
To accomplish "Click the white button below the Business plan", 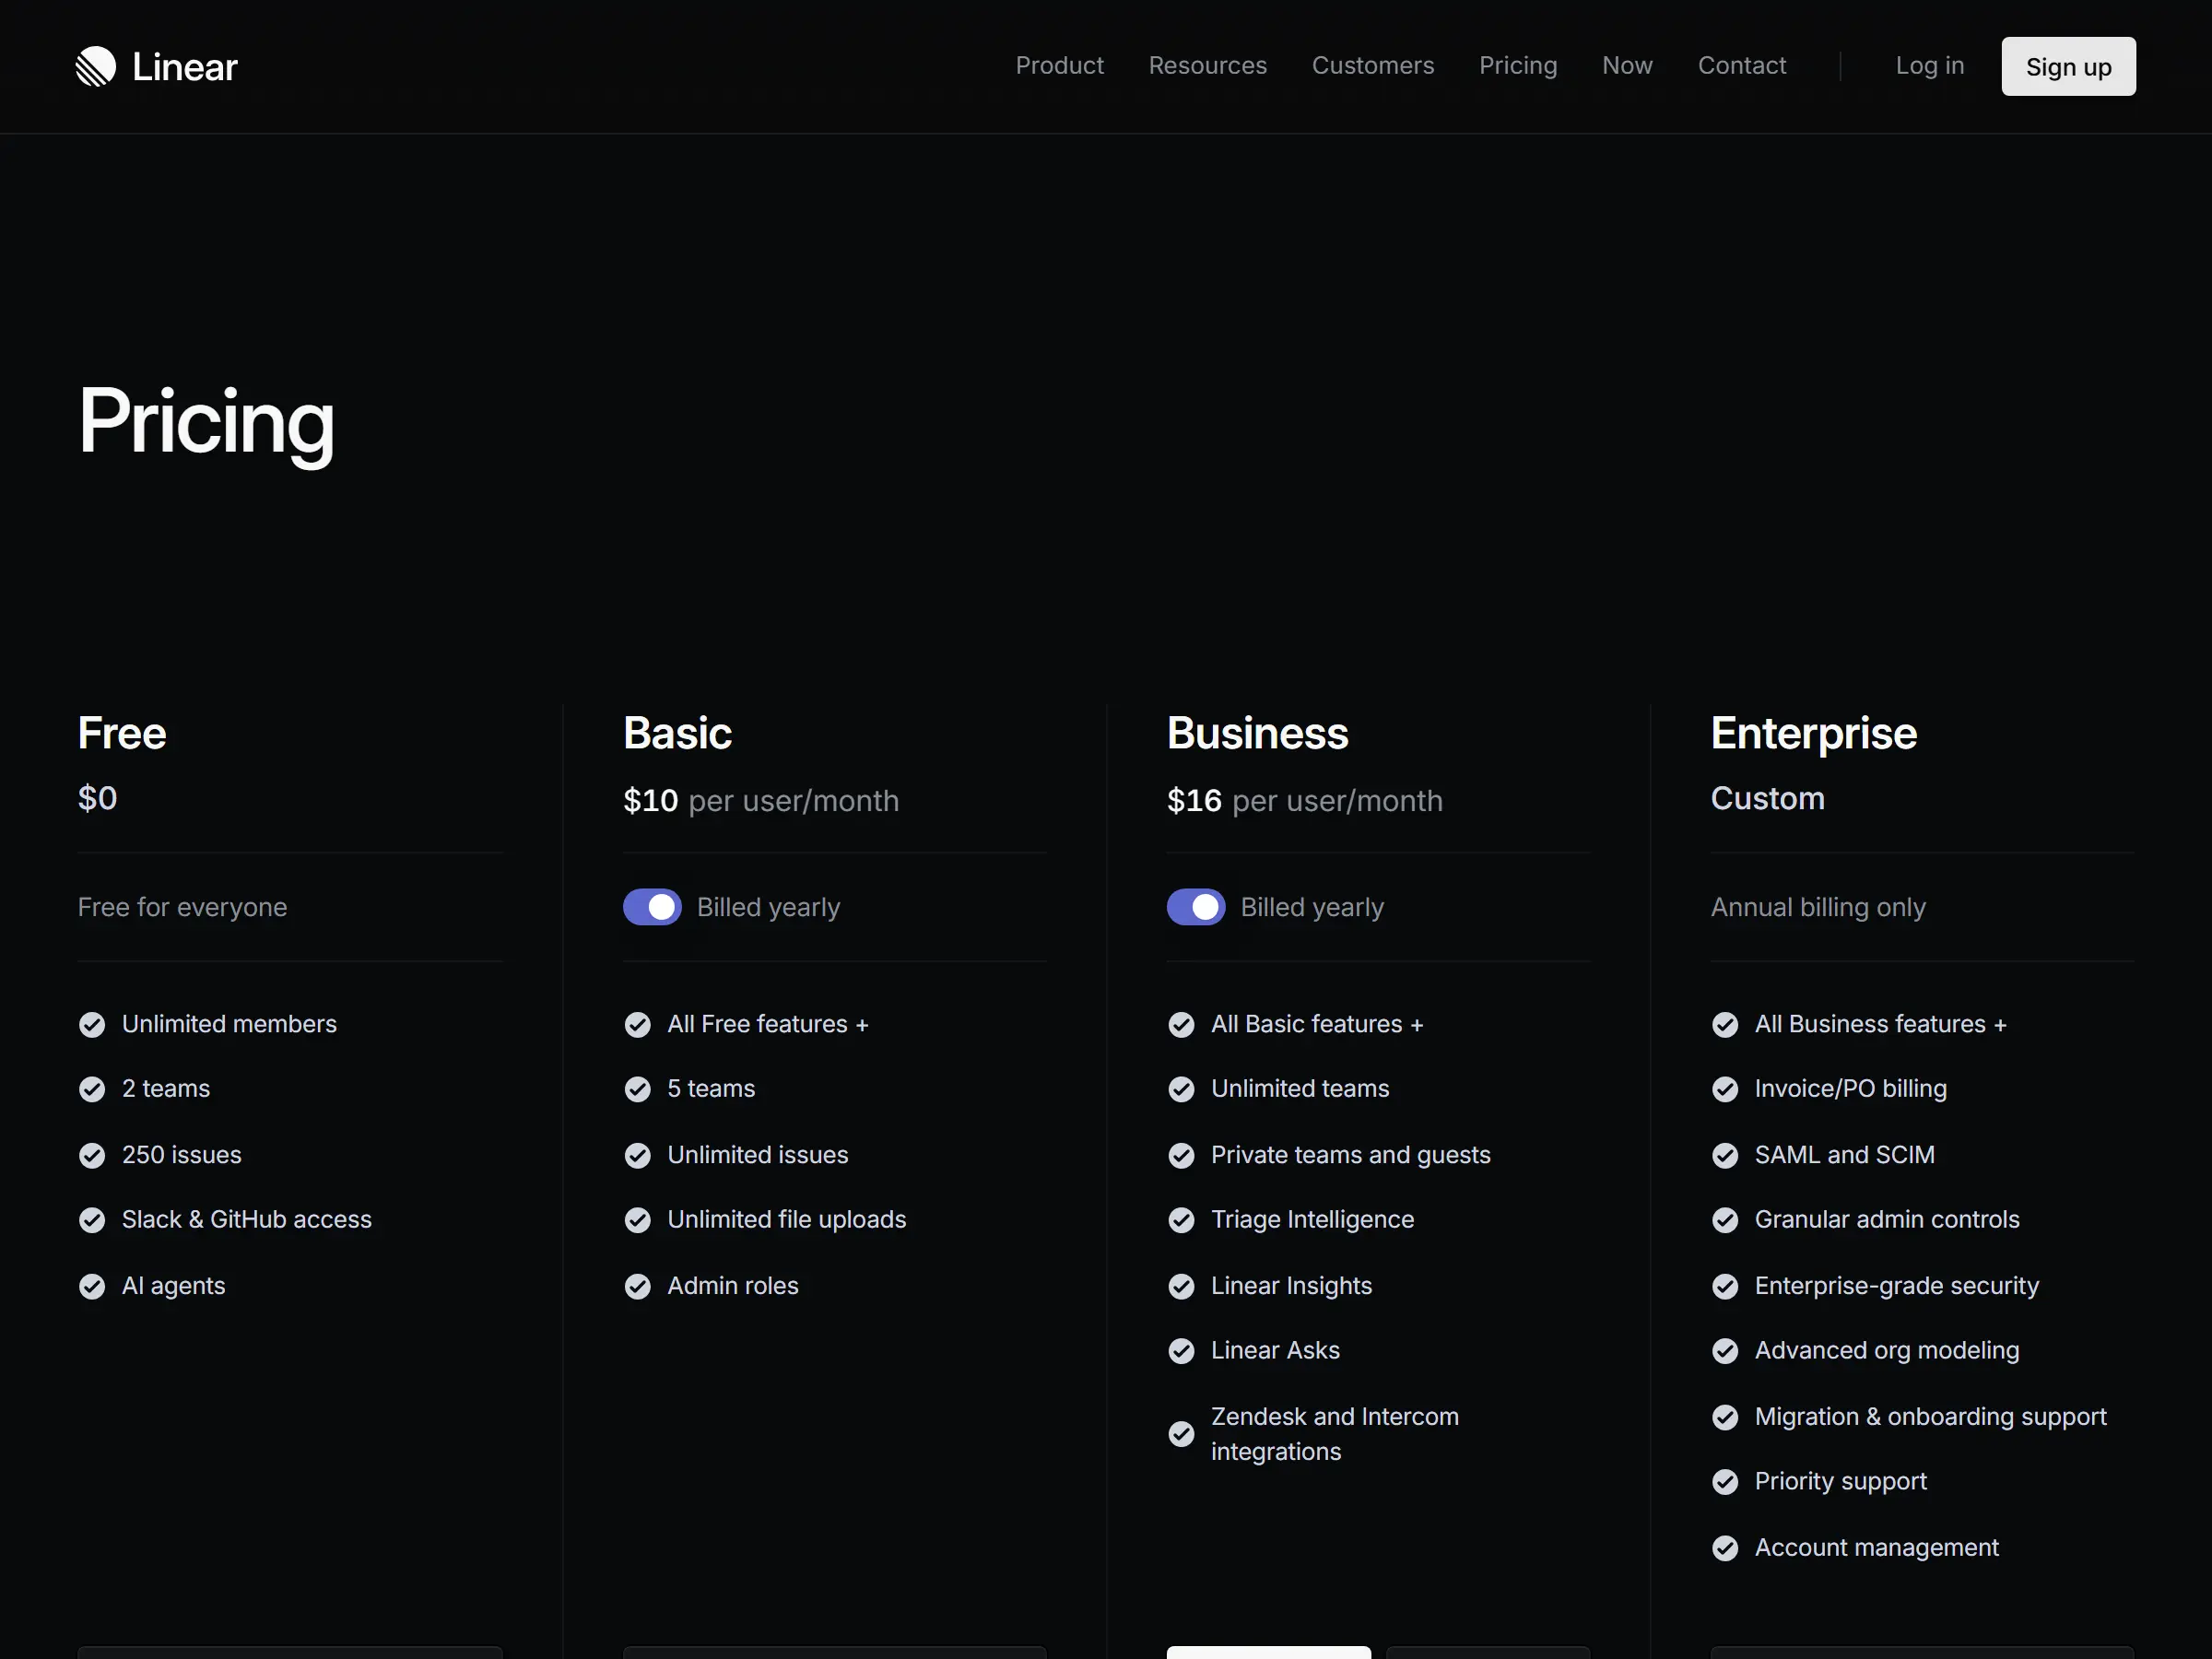I will point(1268,1652).
